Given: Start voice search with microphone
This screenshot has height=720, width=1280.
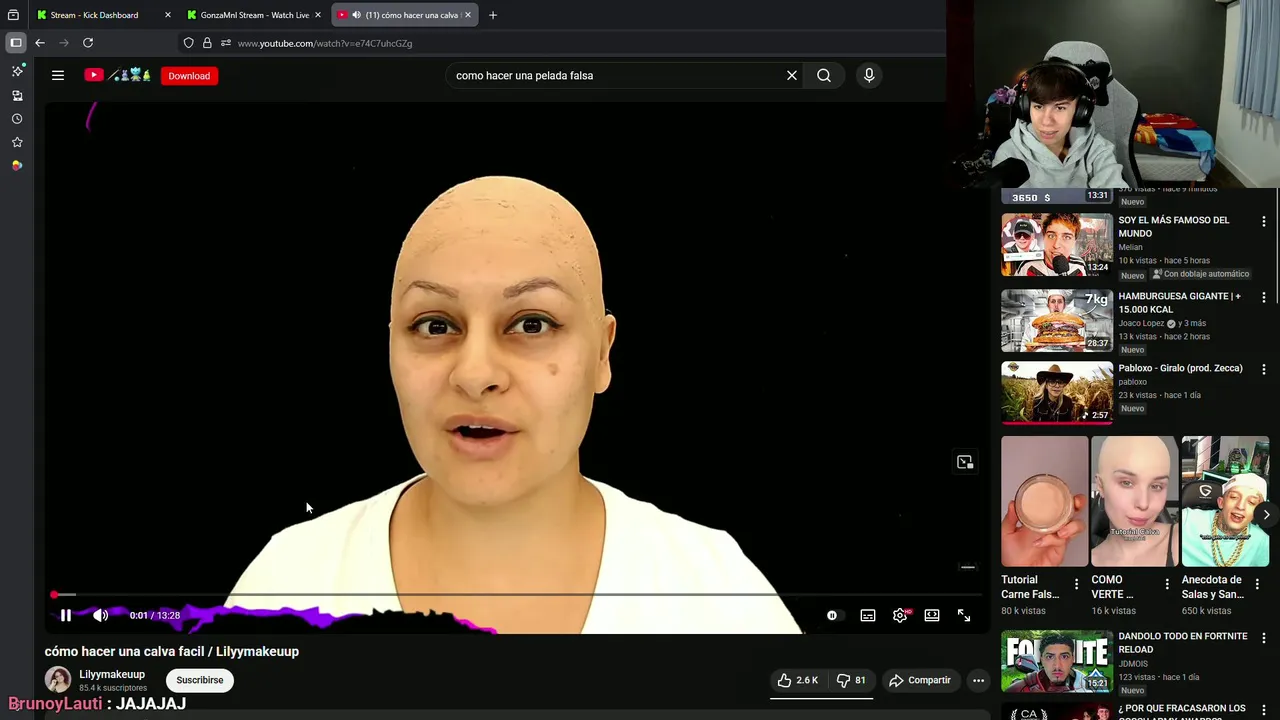Looking at the screenshot, I should pyautogui.click(x=869, y=75).
